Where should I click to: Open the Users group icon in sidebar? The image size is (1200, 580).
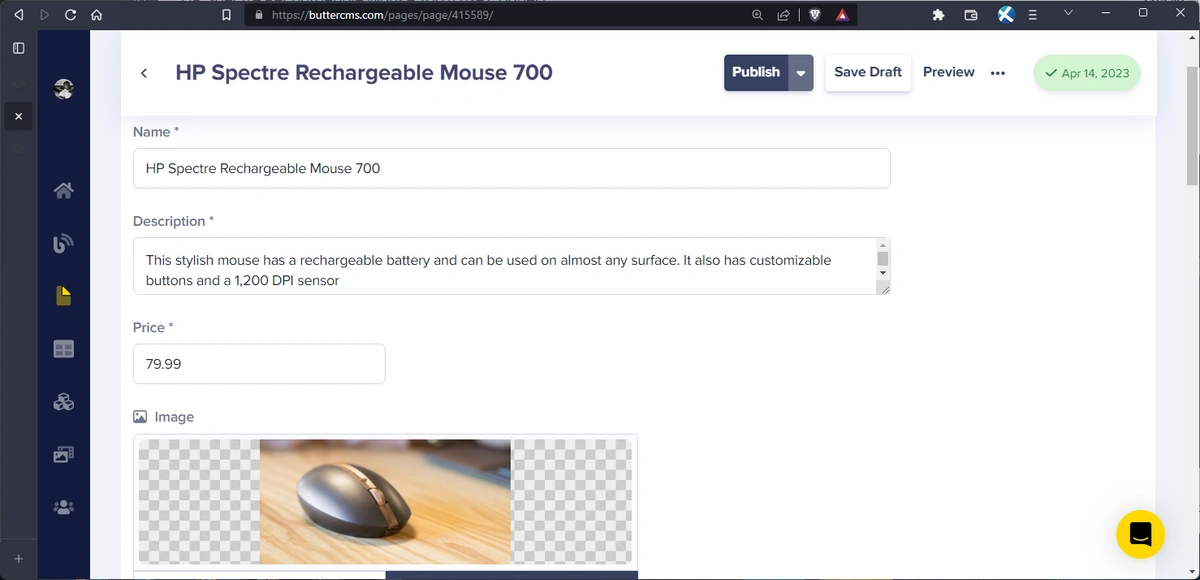coord(64,507)
